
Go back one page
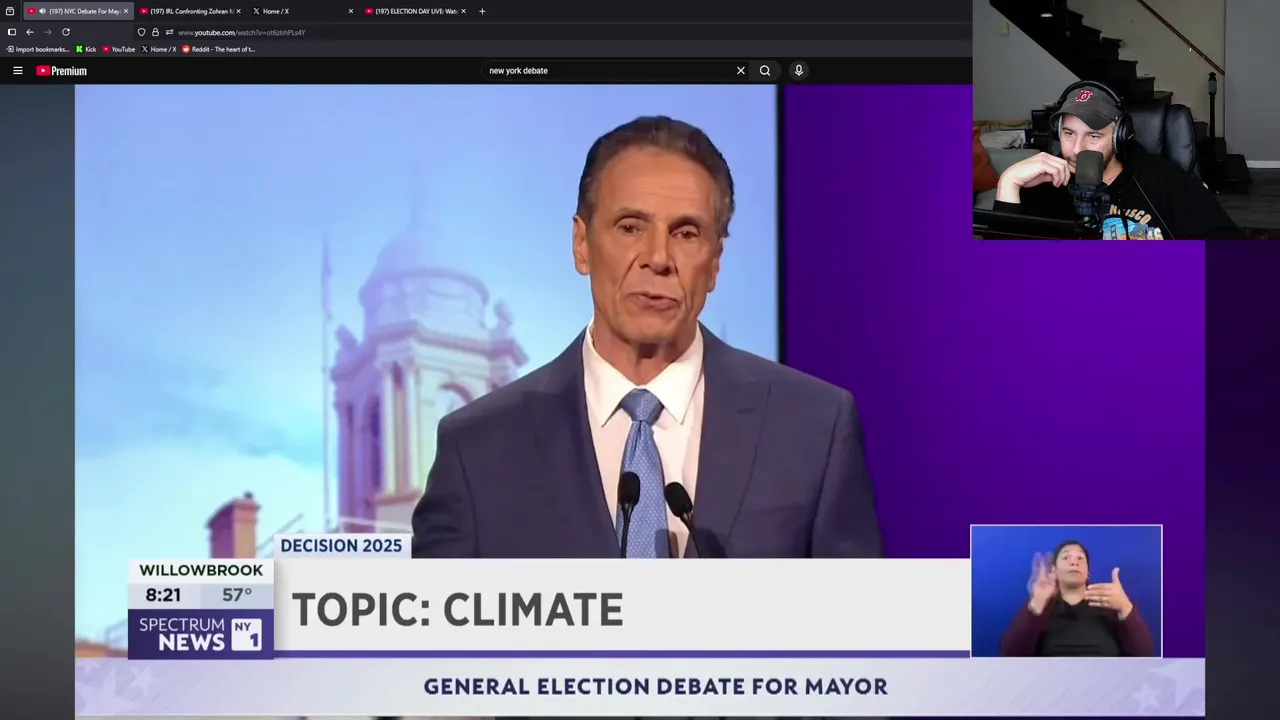click(30, 32)
